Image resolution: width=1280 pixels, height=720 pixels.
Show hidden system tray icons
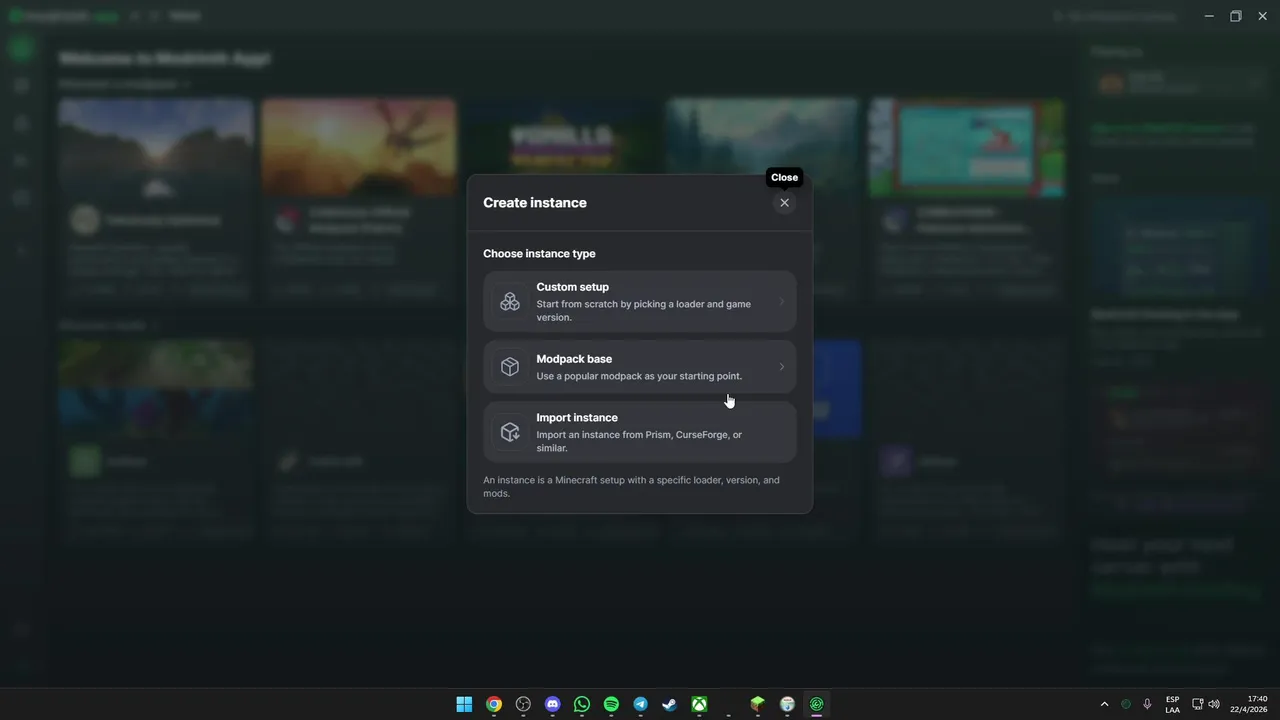(1104, 704)
